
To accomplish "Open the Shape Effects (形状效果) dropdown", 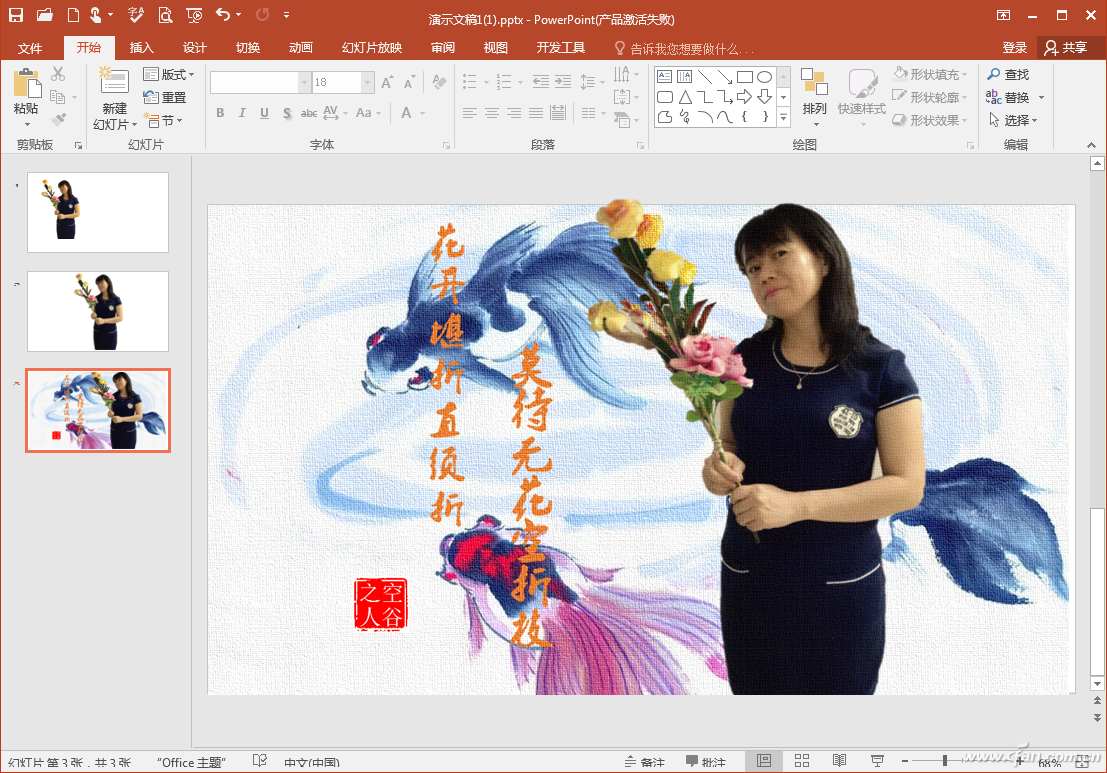I will tap(930, 120).
